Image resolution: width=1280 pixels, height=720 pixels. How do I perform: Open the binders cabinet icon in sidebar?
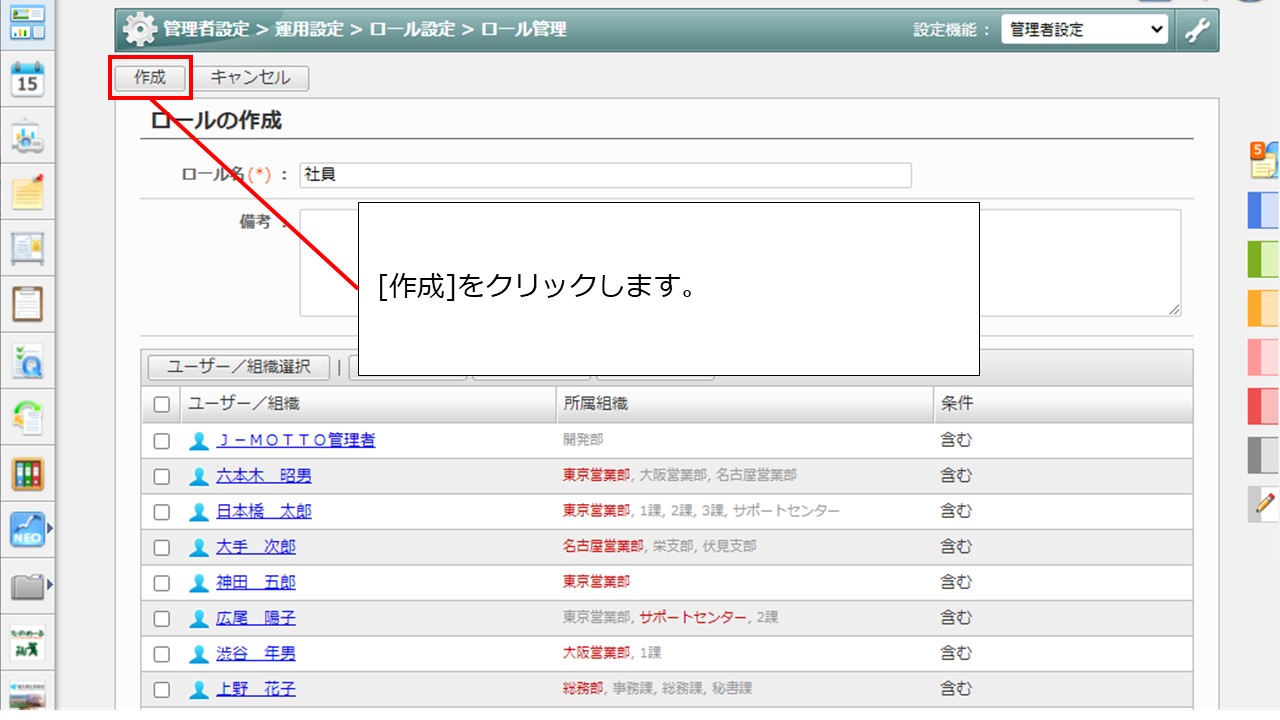(x=27, y=474)
